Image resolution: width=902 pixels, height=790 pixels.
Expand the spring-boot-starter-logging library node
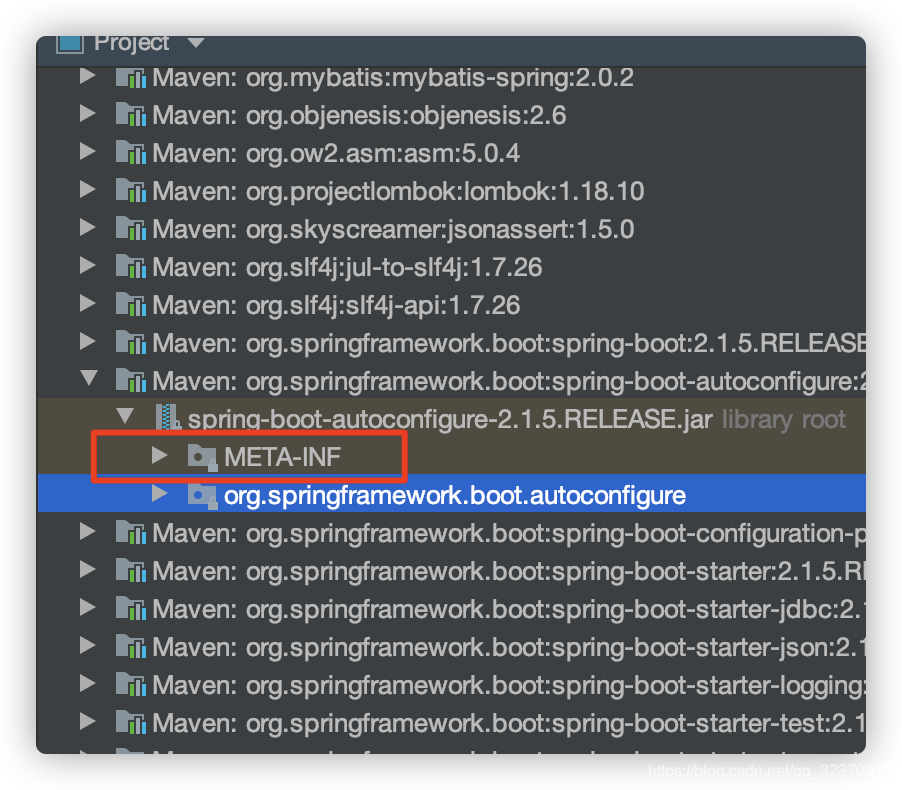click(87, 684)
